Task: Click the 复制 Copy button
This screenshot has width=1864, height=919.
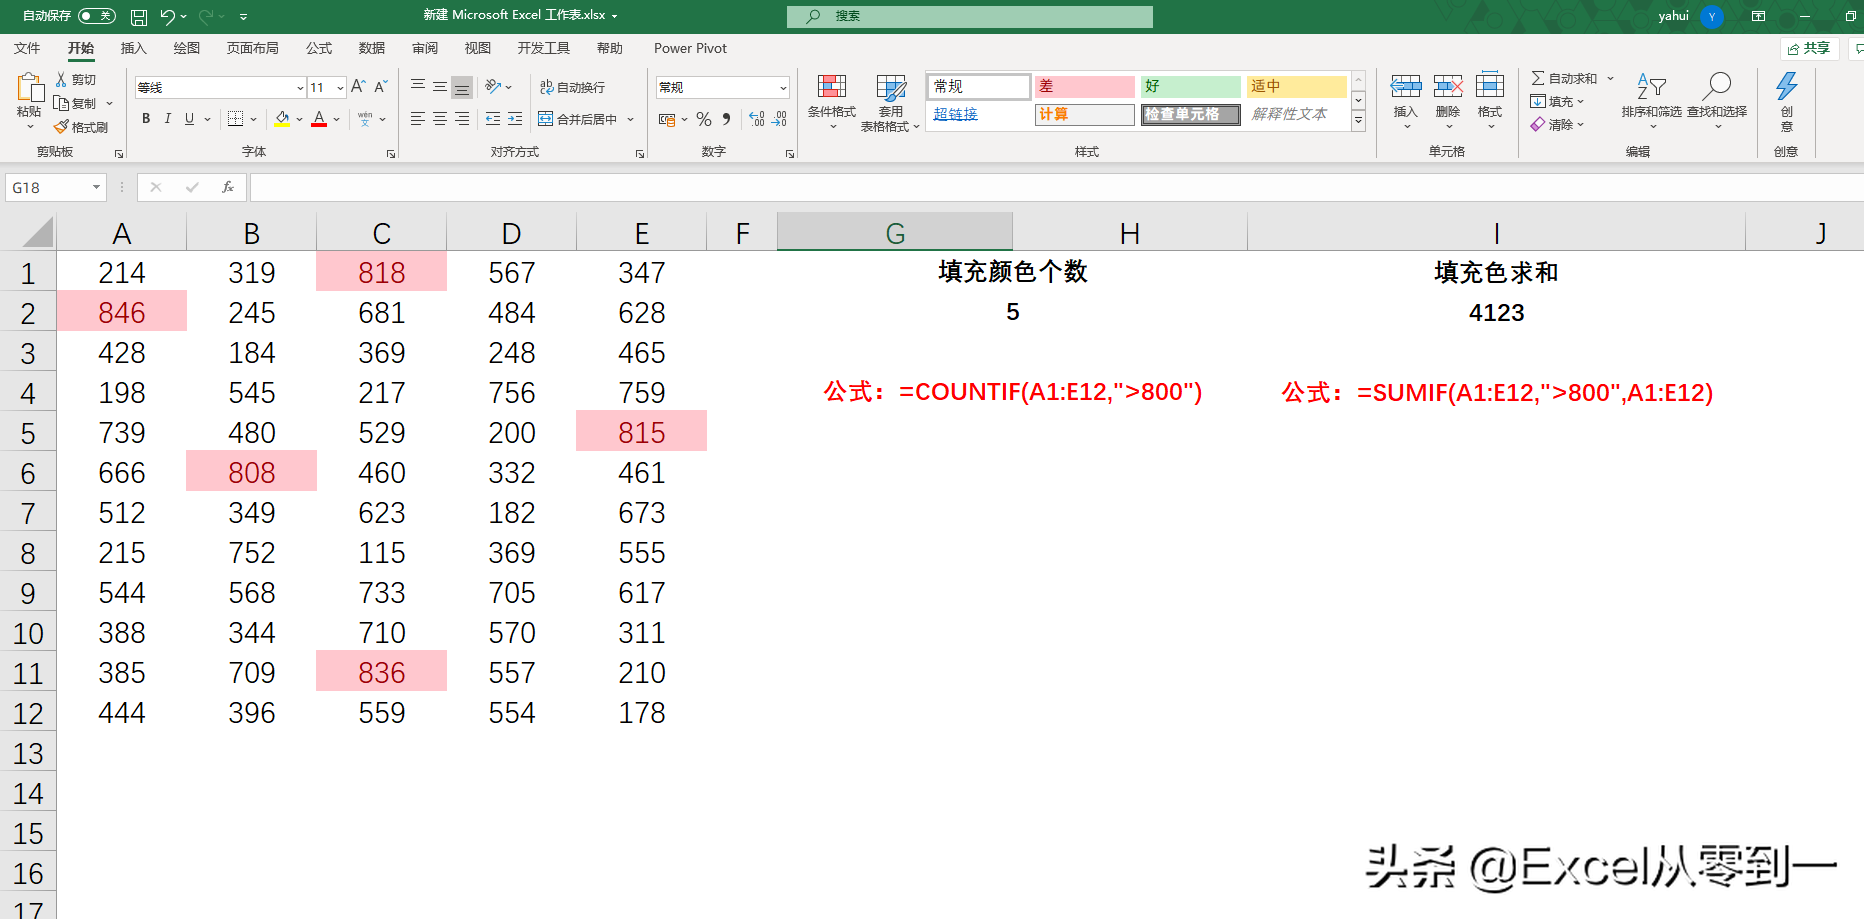Action: point(76,103)
